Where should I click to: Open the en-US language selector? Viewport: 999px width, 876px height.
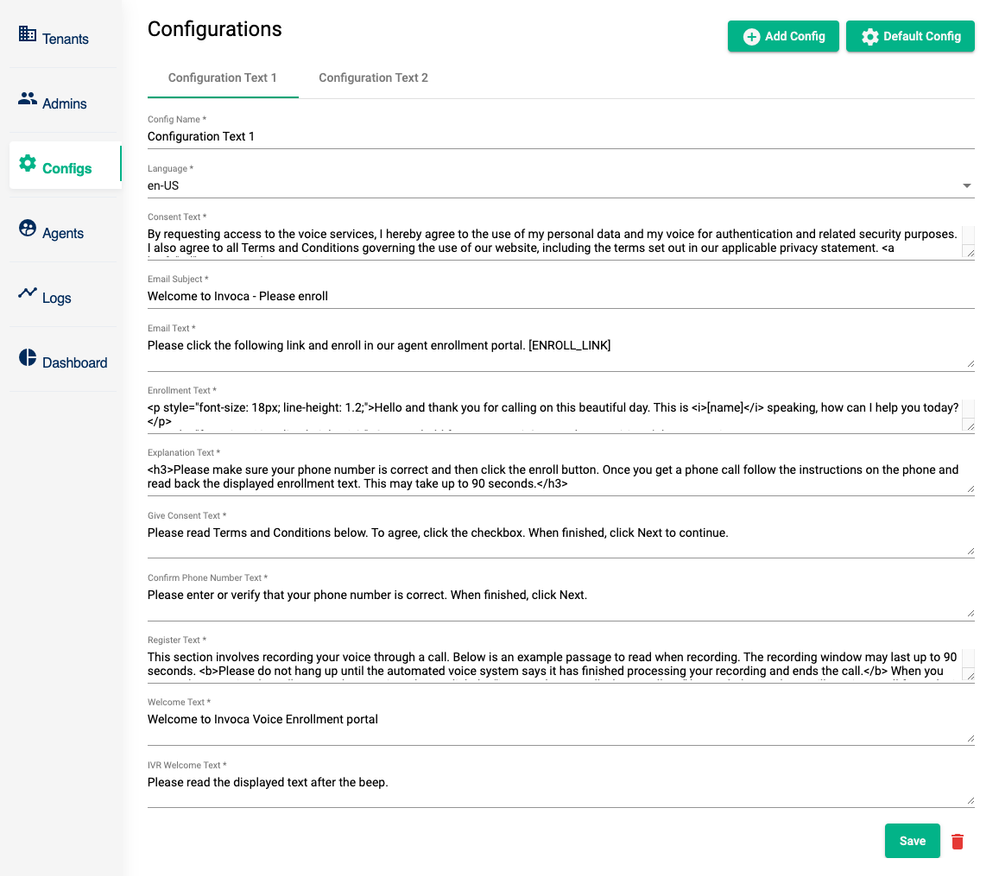[561, 186]
